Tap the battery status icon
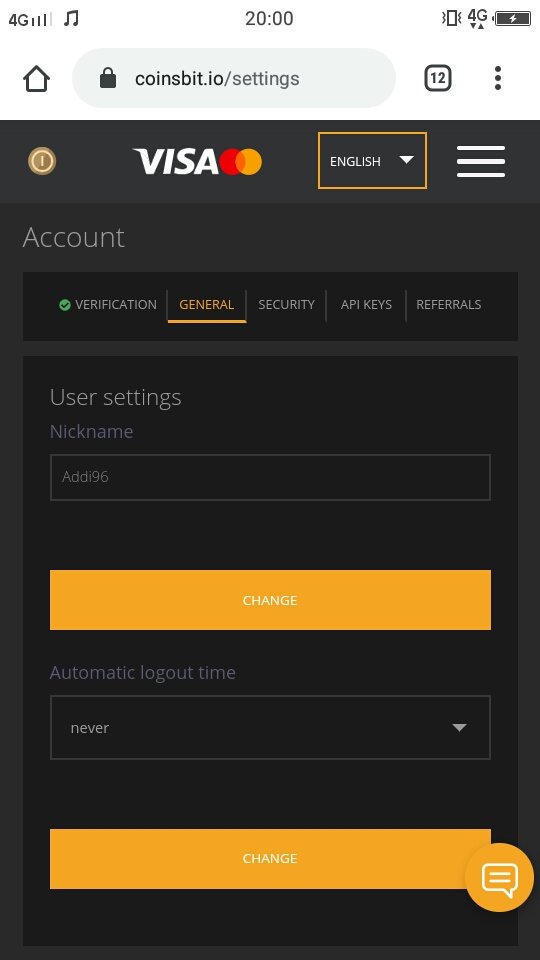The height and width of the screenshot is (960, 540). (x=512, y=18)
